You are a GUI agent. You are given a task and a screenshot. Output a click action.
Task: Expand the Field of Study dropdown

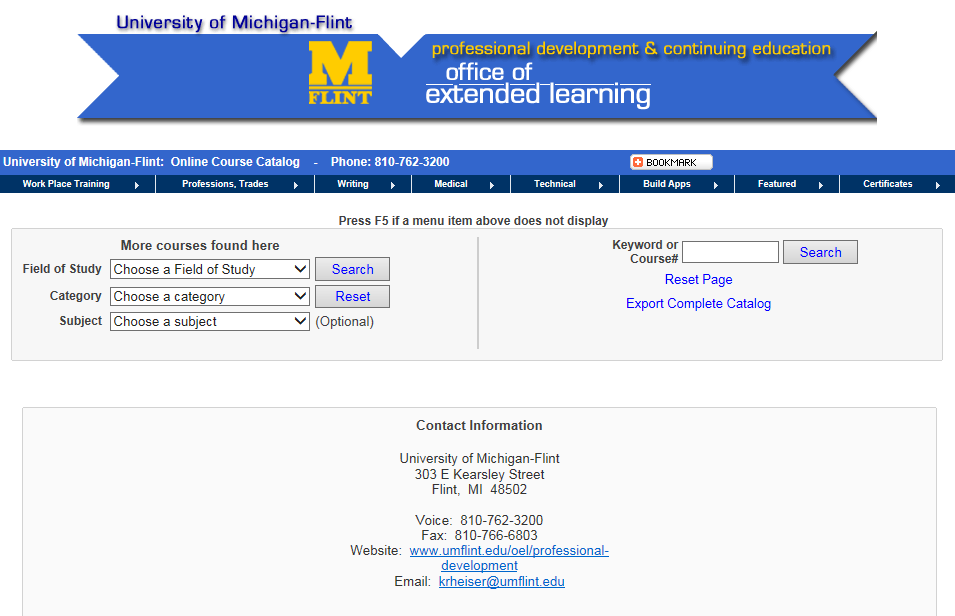click(x=210, y=269)
